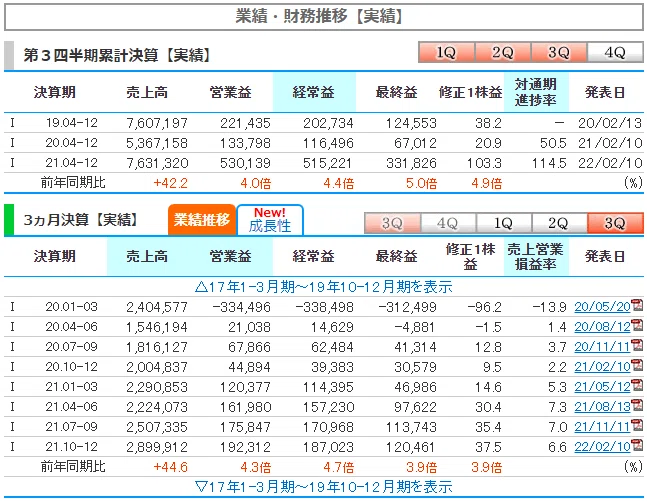
Task: Select net loss -312,499
Action: coord(407,307)
